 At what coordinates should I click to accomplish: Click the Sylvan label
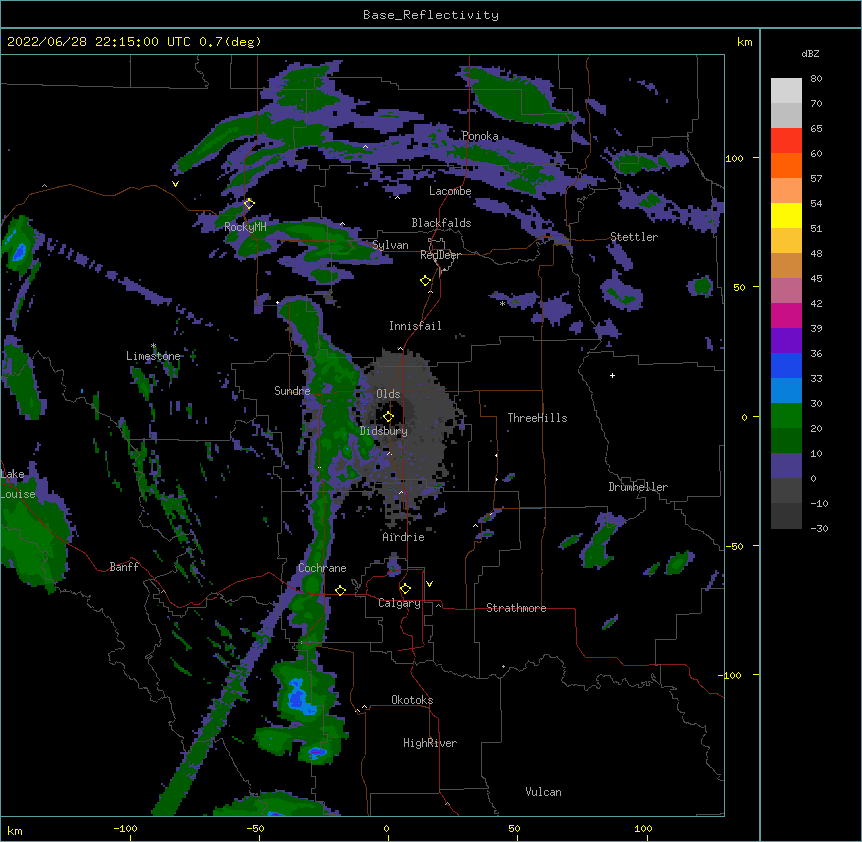click(x=390, y=245)
